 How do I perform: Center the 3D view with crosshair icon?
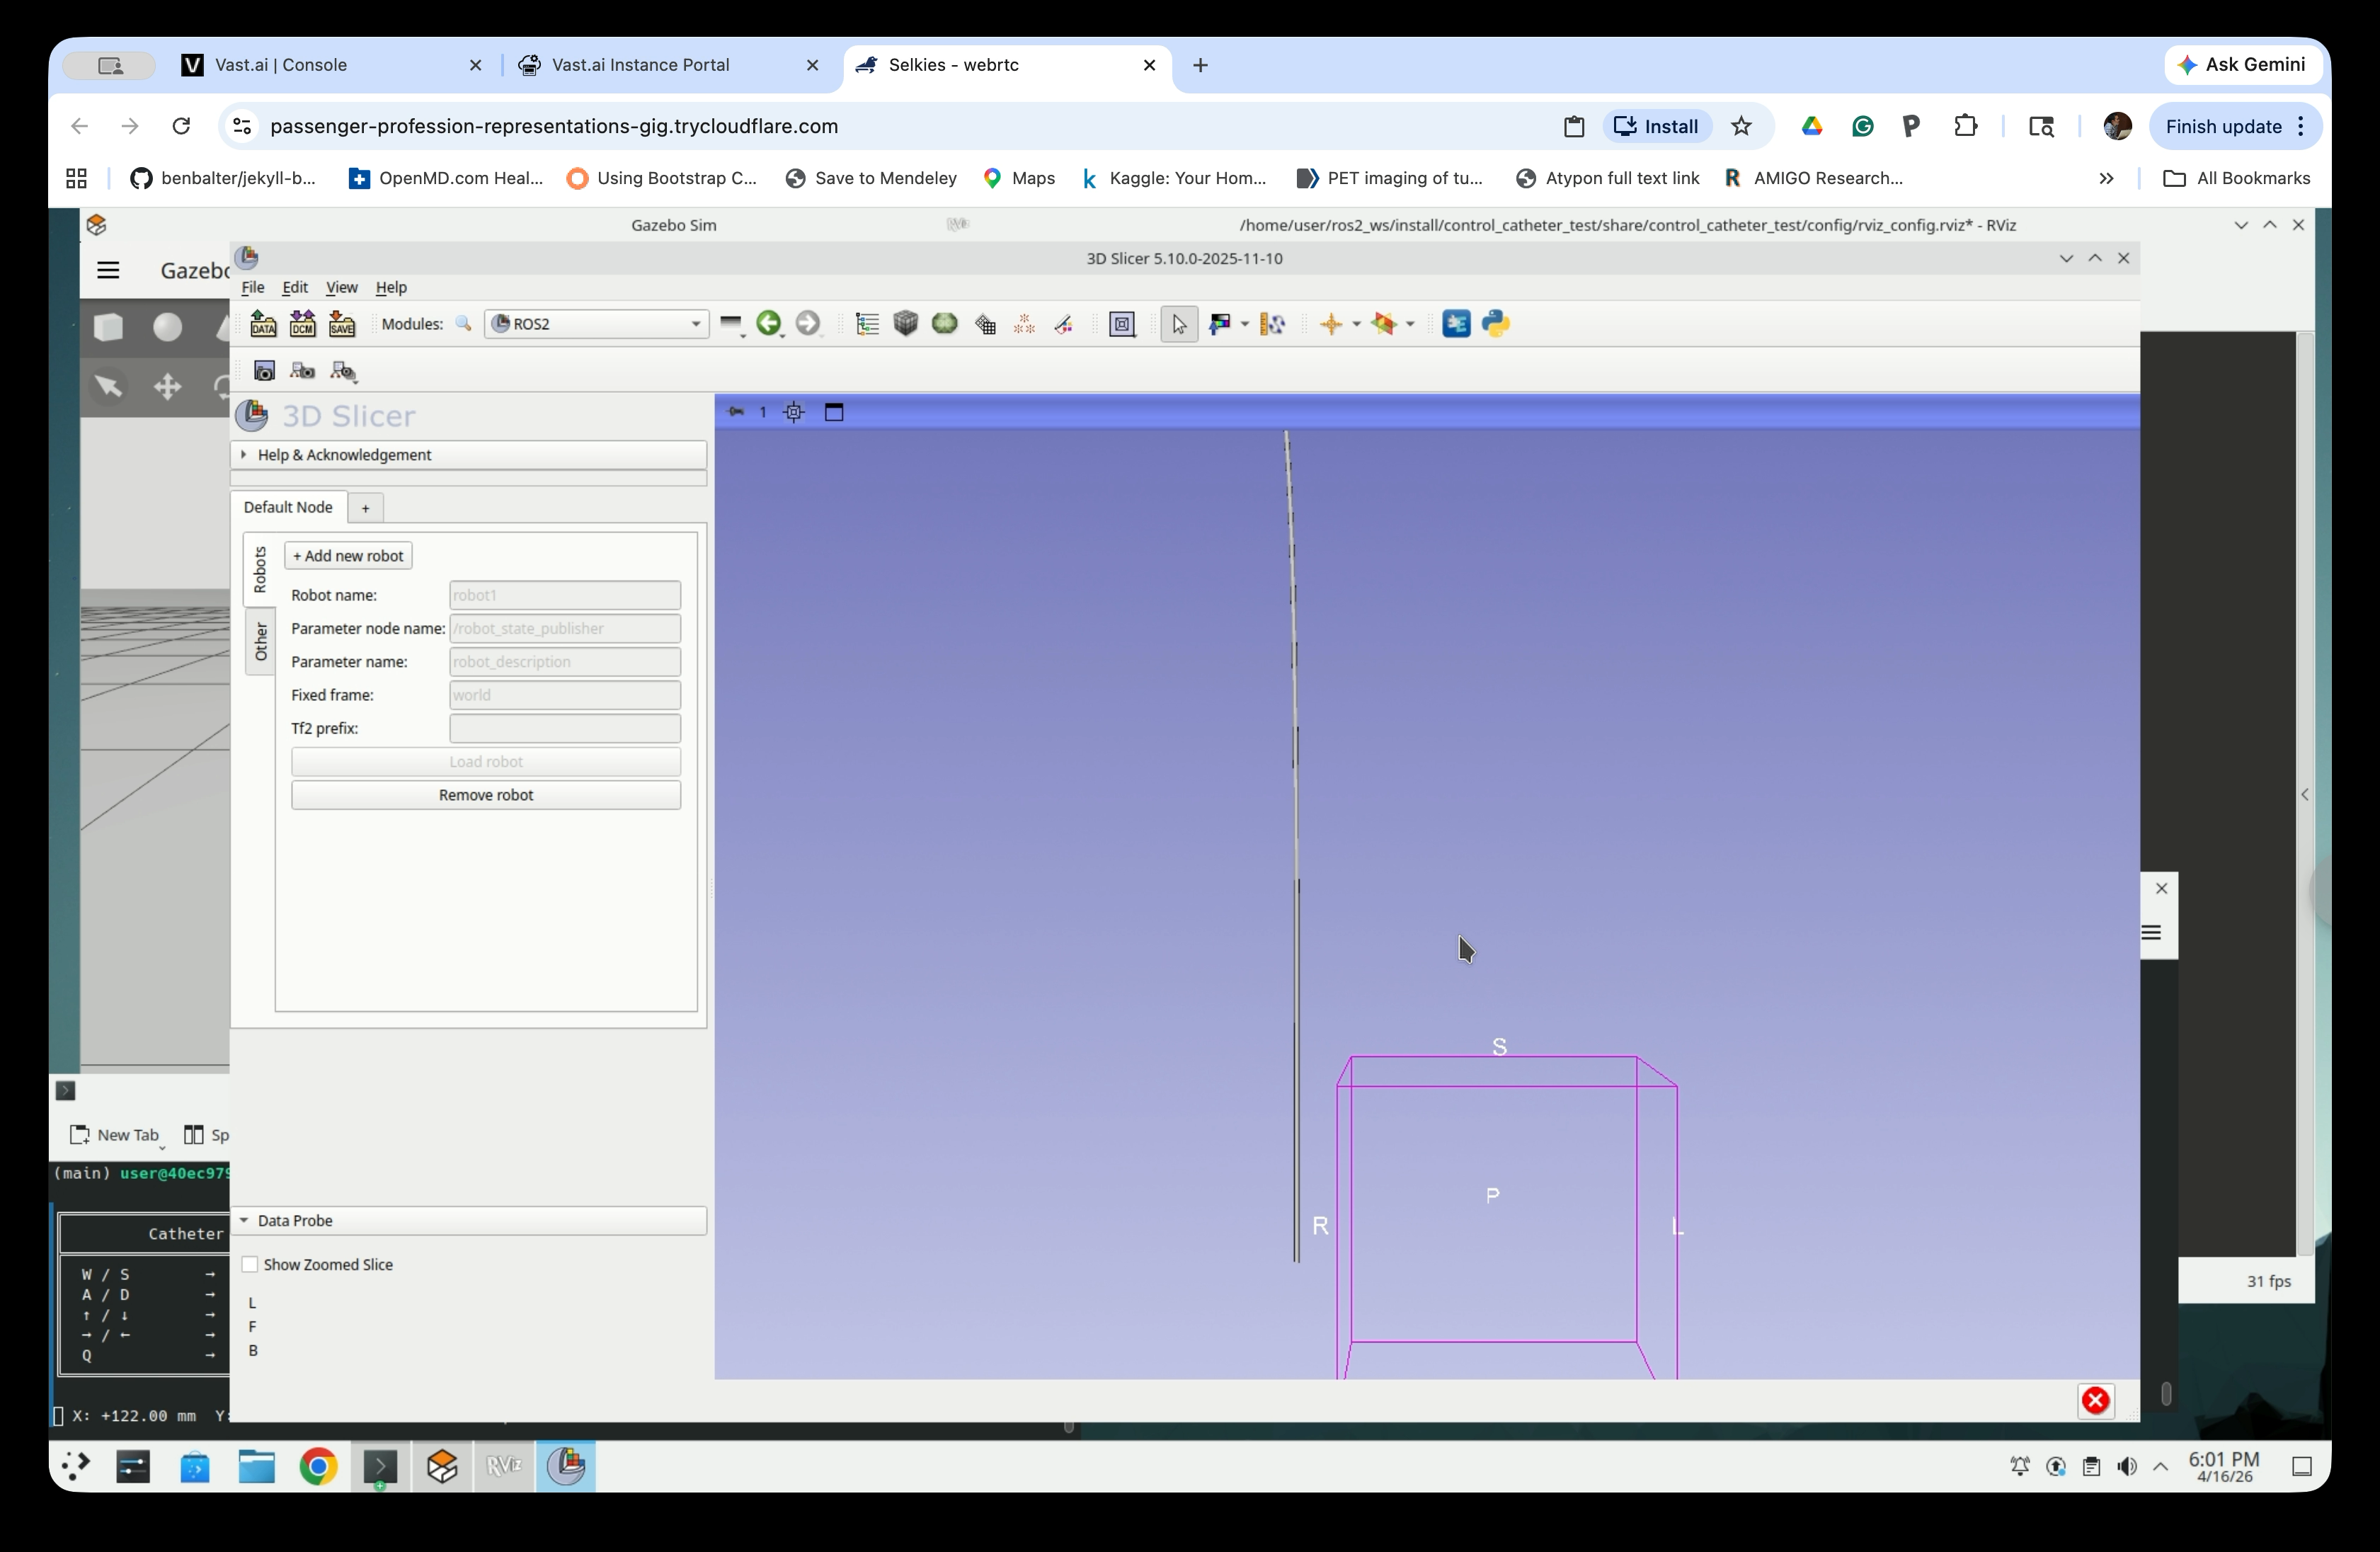coord(794,412)
